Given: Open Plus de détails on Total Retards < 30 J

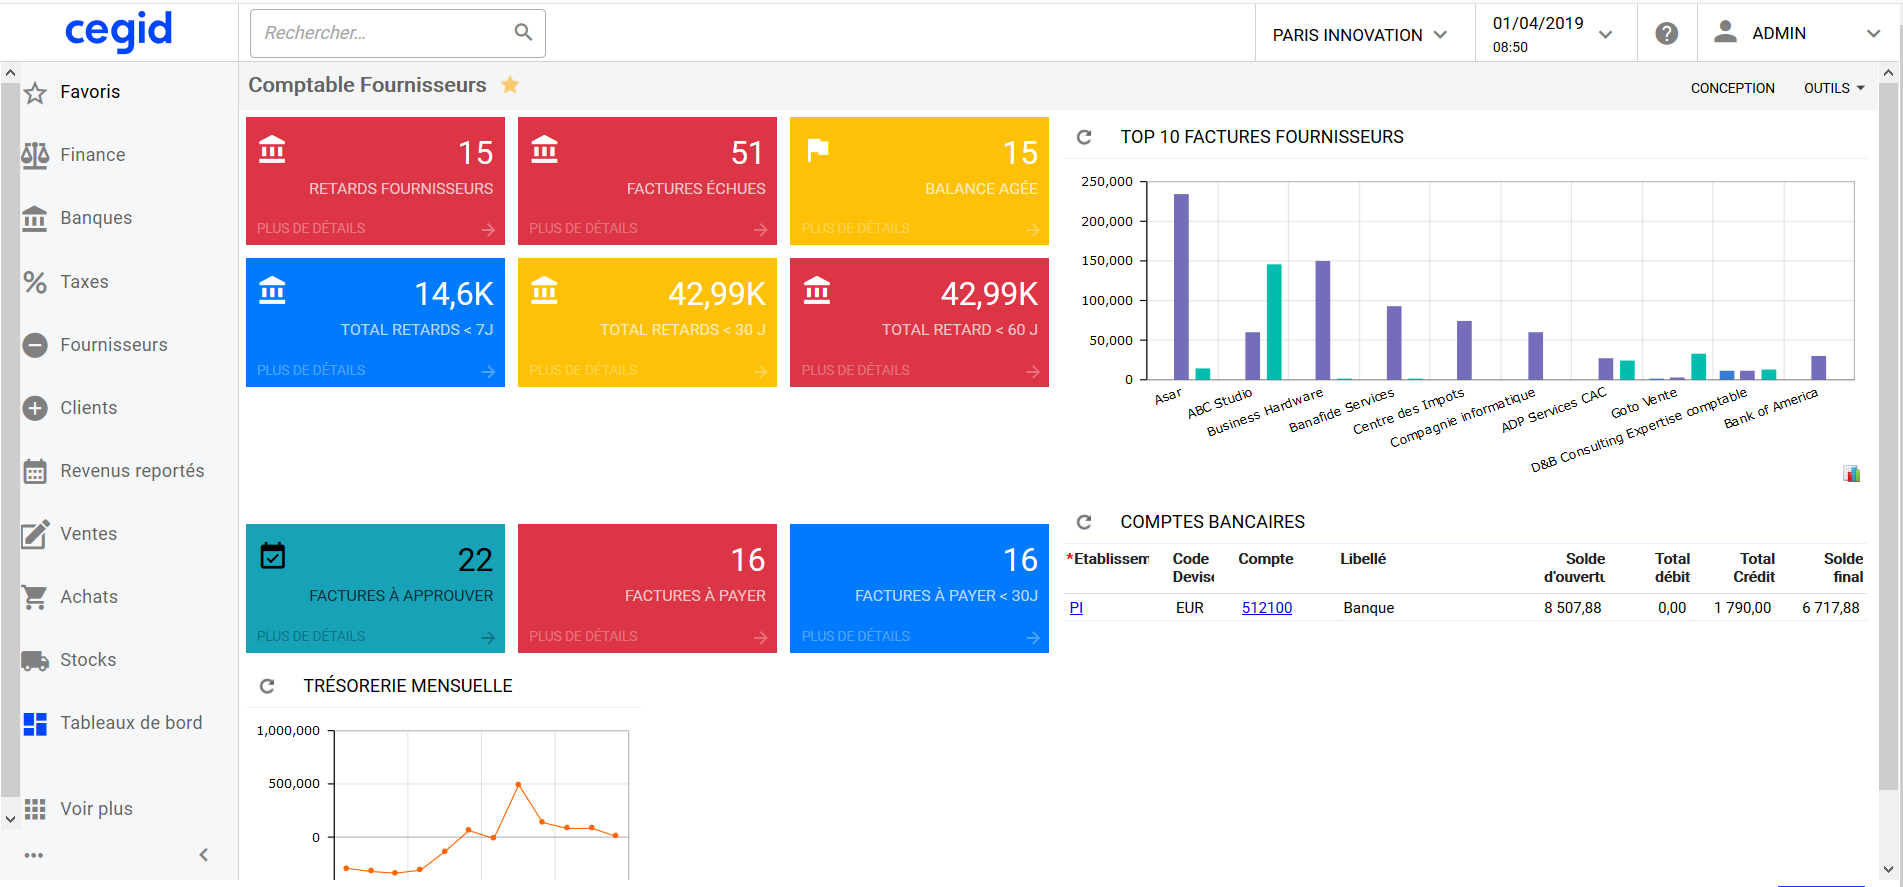Looking at the screenshot, I should click(583, 371).
